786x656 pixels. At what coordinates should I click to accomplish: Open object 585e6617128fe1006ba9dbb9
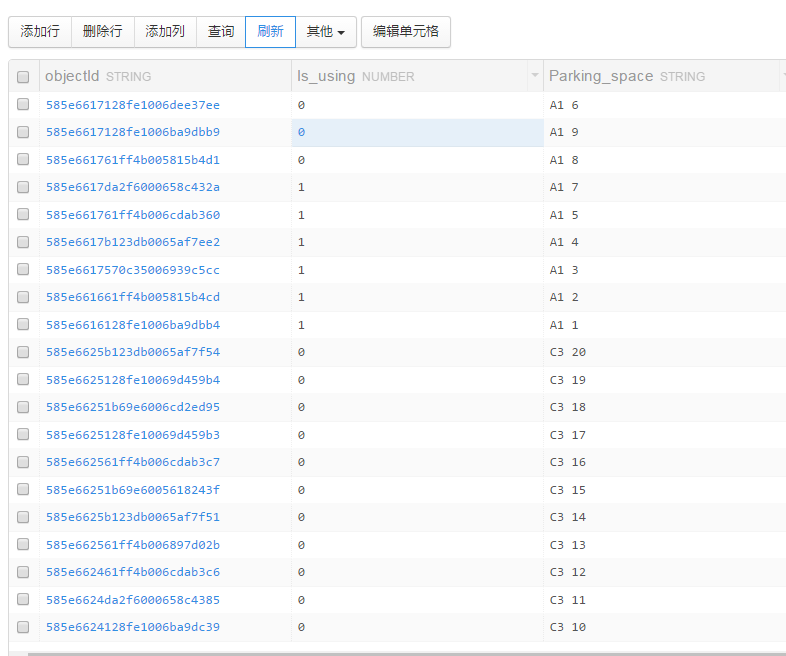(133, 132)
